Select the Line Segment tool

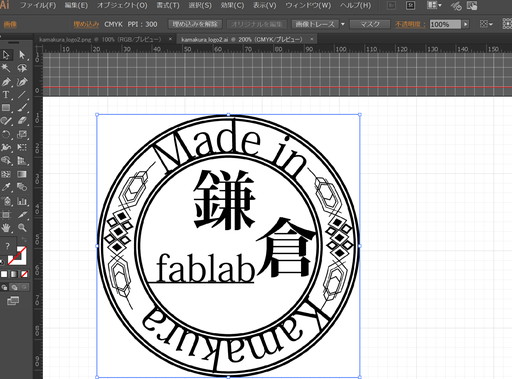[x=22, y=95]
